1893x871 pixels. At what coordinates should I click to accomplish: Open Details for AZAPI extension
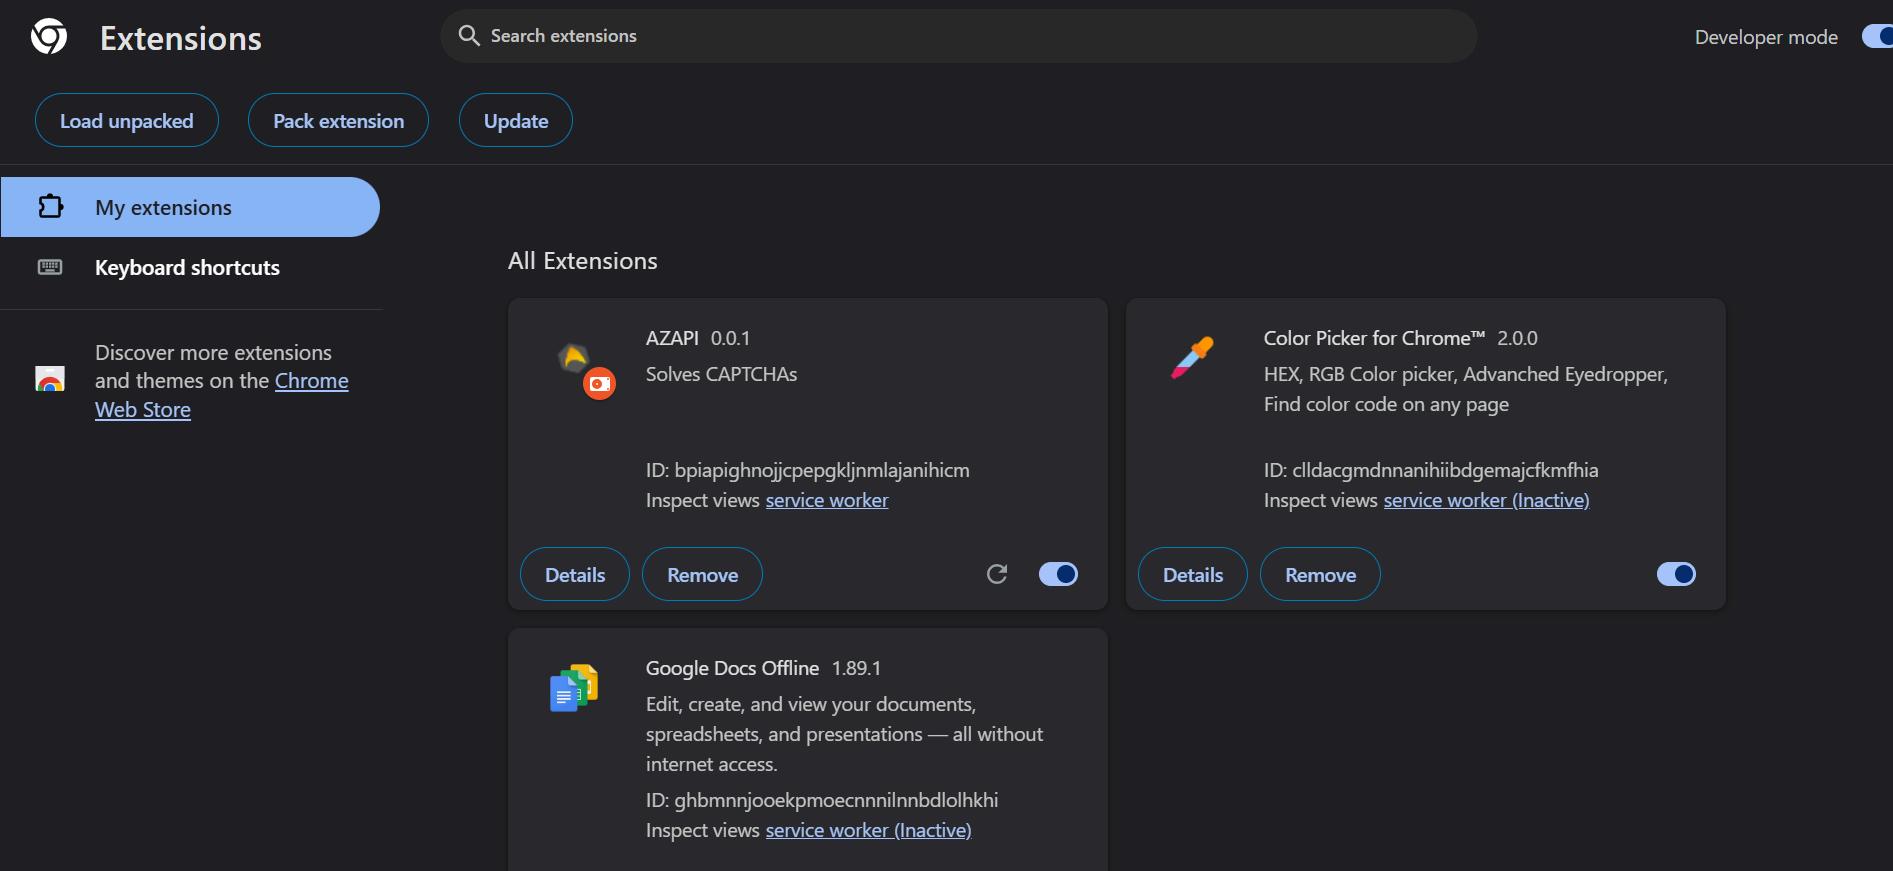pos(575,575)
